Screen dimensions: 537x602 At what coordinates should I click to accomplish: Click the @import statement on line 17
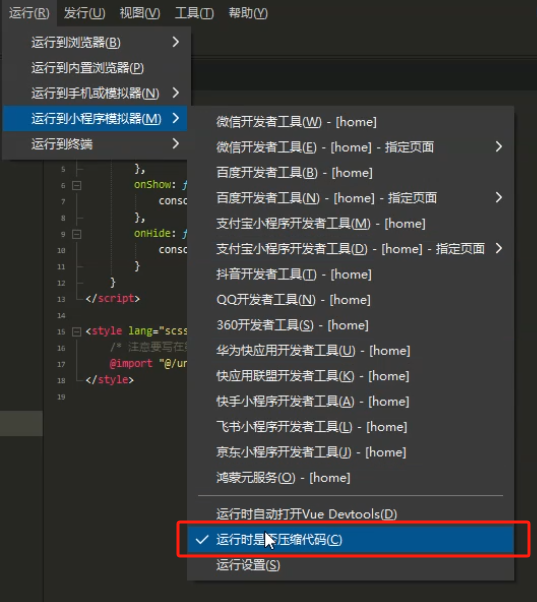pyautogui.click(x=148, y=363)
